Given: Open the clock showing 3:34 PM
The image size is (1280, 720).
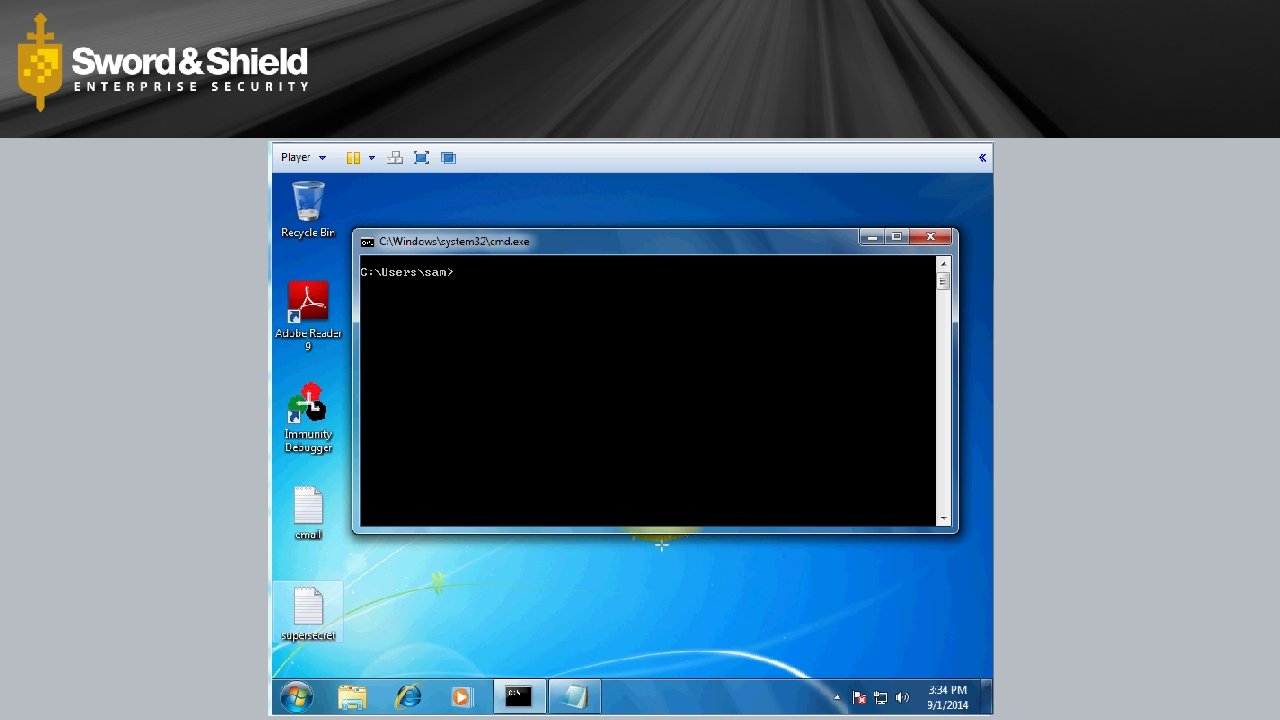Looking at the screenshot, I should (x=947, y=697).
